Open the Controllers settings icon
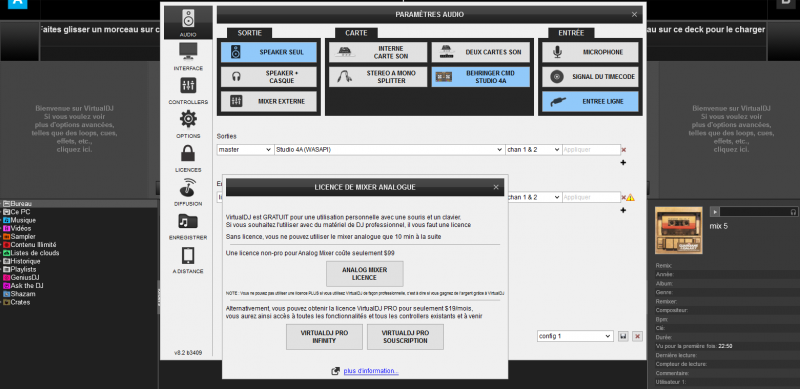The width and height of the screenshot is (800, 389). pyautogui.click(x=188, y=86)
